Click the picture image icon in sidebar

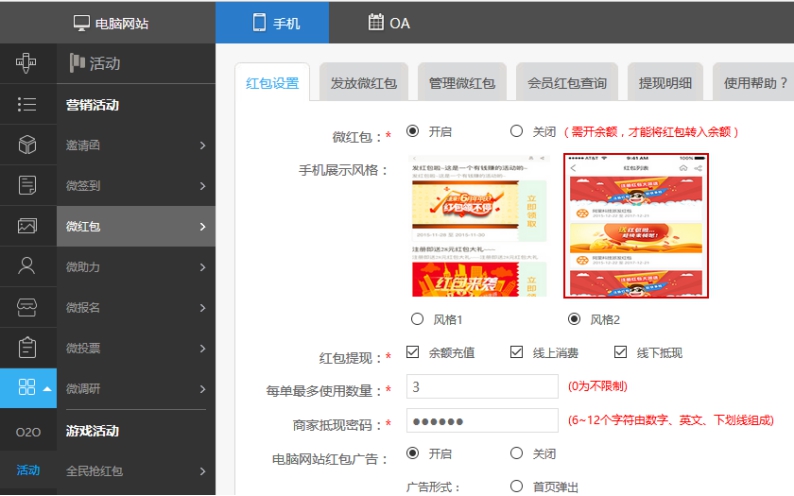pos(27,226)
